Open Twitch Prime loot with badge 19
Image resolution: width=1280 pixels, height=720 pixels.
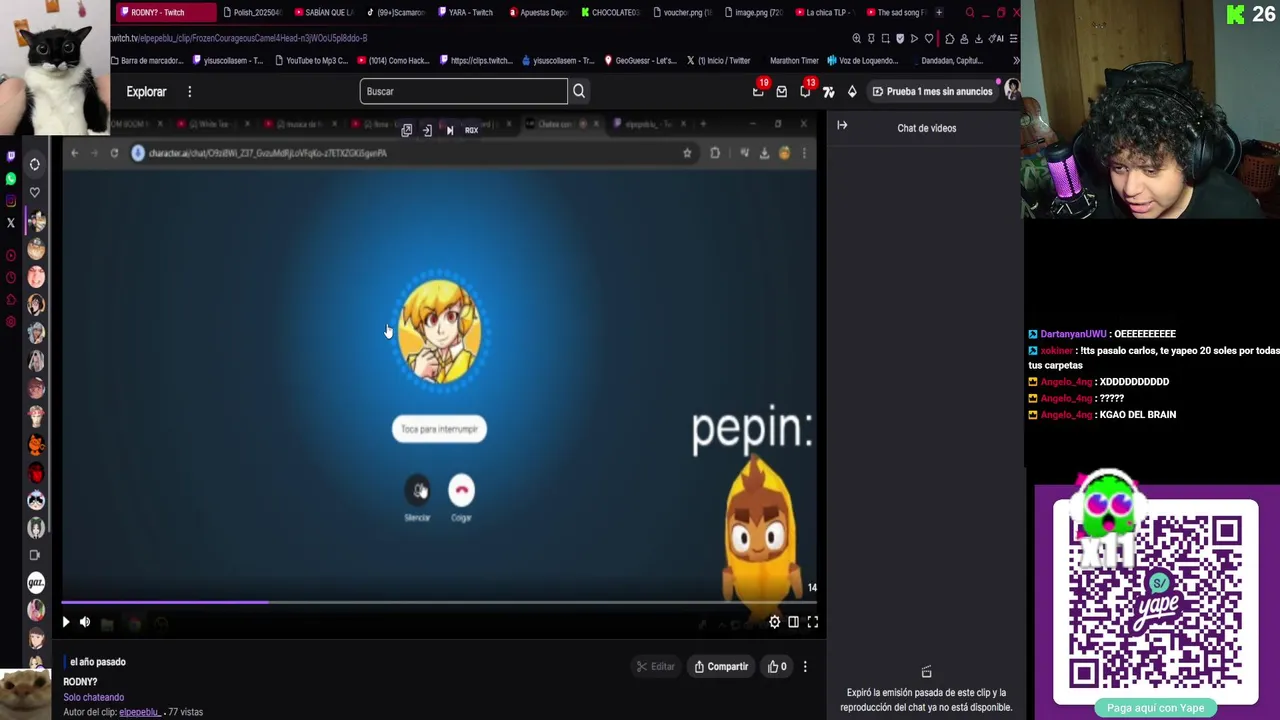759,91
